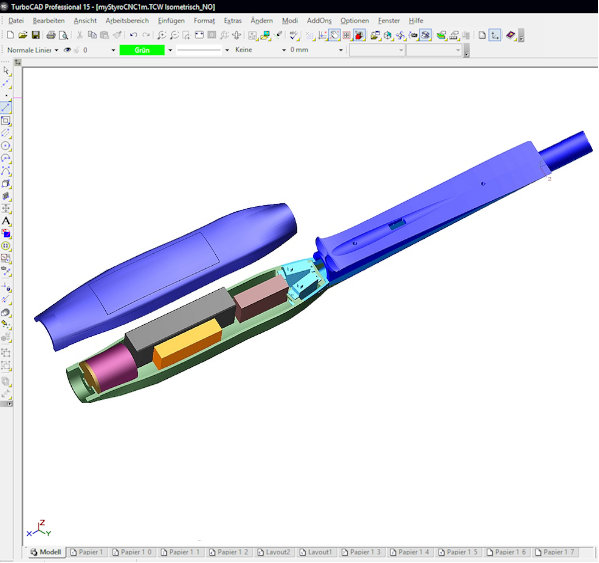The image size is (599, 563).
Task: Toggle the red grid snap icon
Action: [346, 35]
